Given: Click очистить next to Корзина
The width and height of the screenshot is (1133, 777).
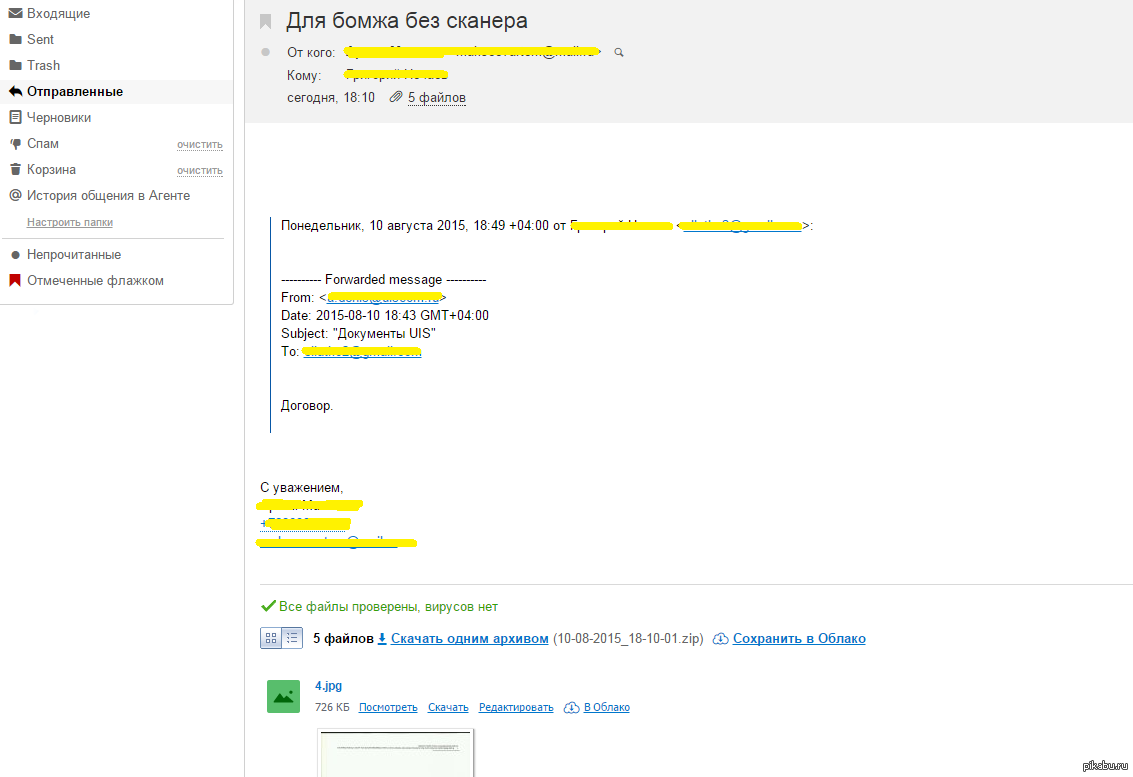Looking at the screenshot, I should coord(199,170).
